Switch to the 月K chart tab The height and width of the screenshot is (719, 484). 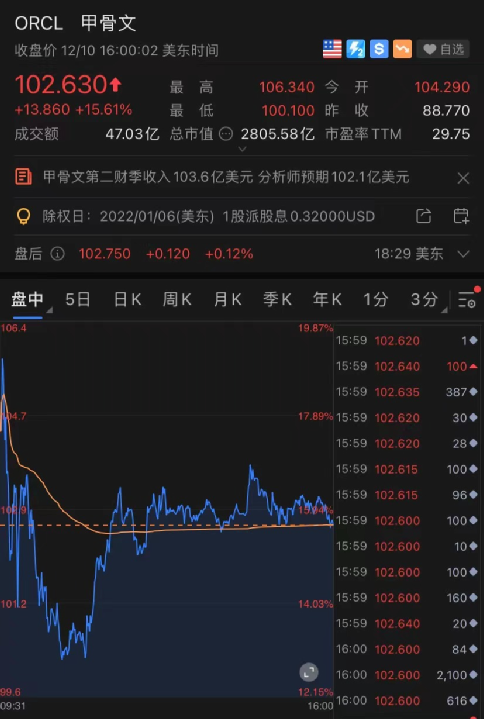coord(227,300)
